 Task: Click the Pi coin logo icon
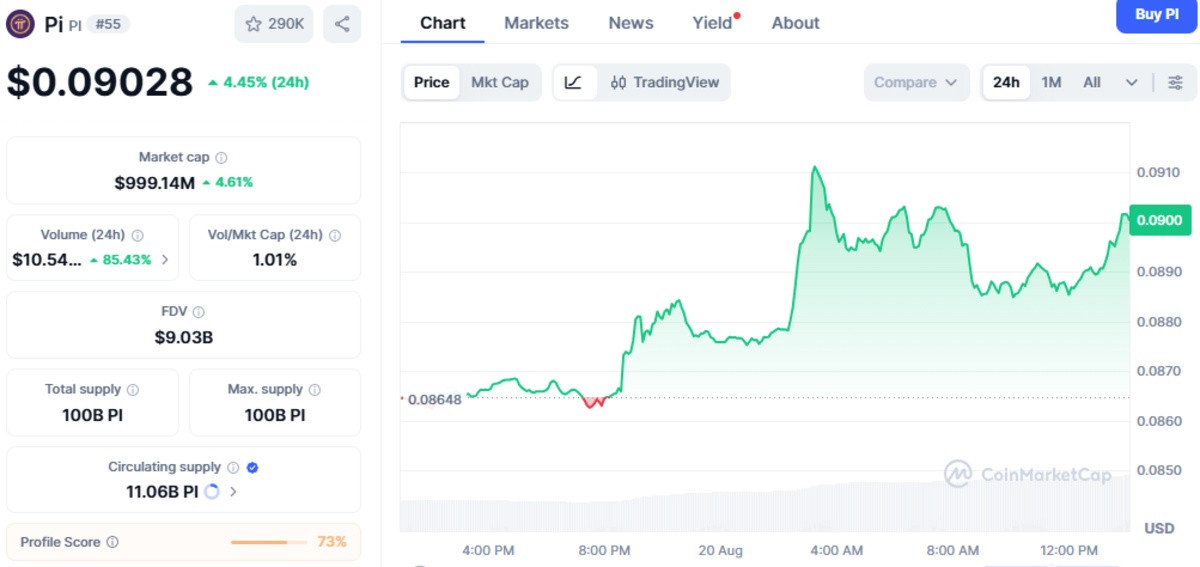(x=20, y=24)
